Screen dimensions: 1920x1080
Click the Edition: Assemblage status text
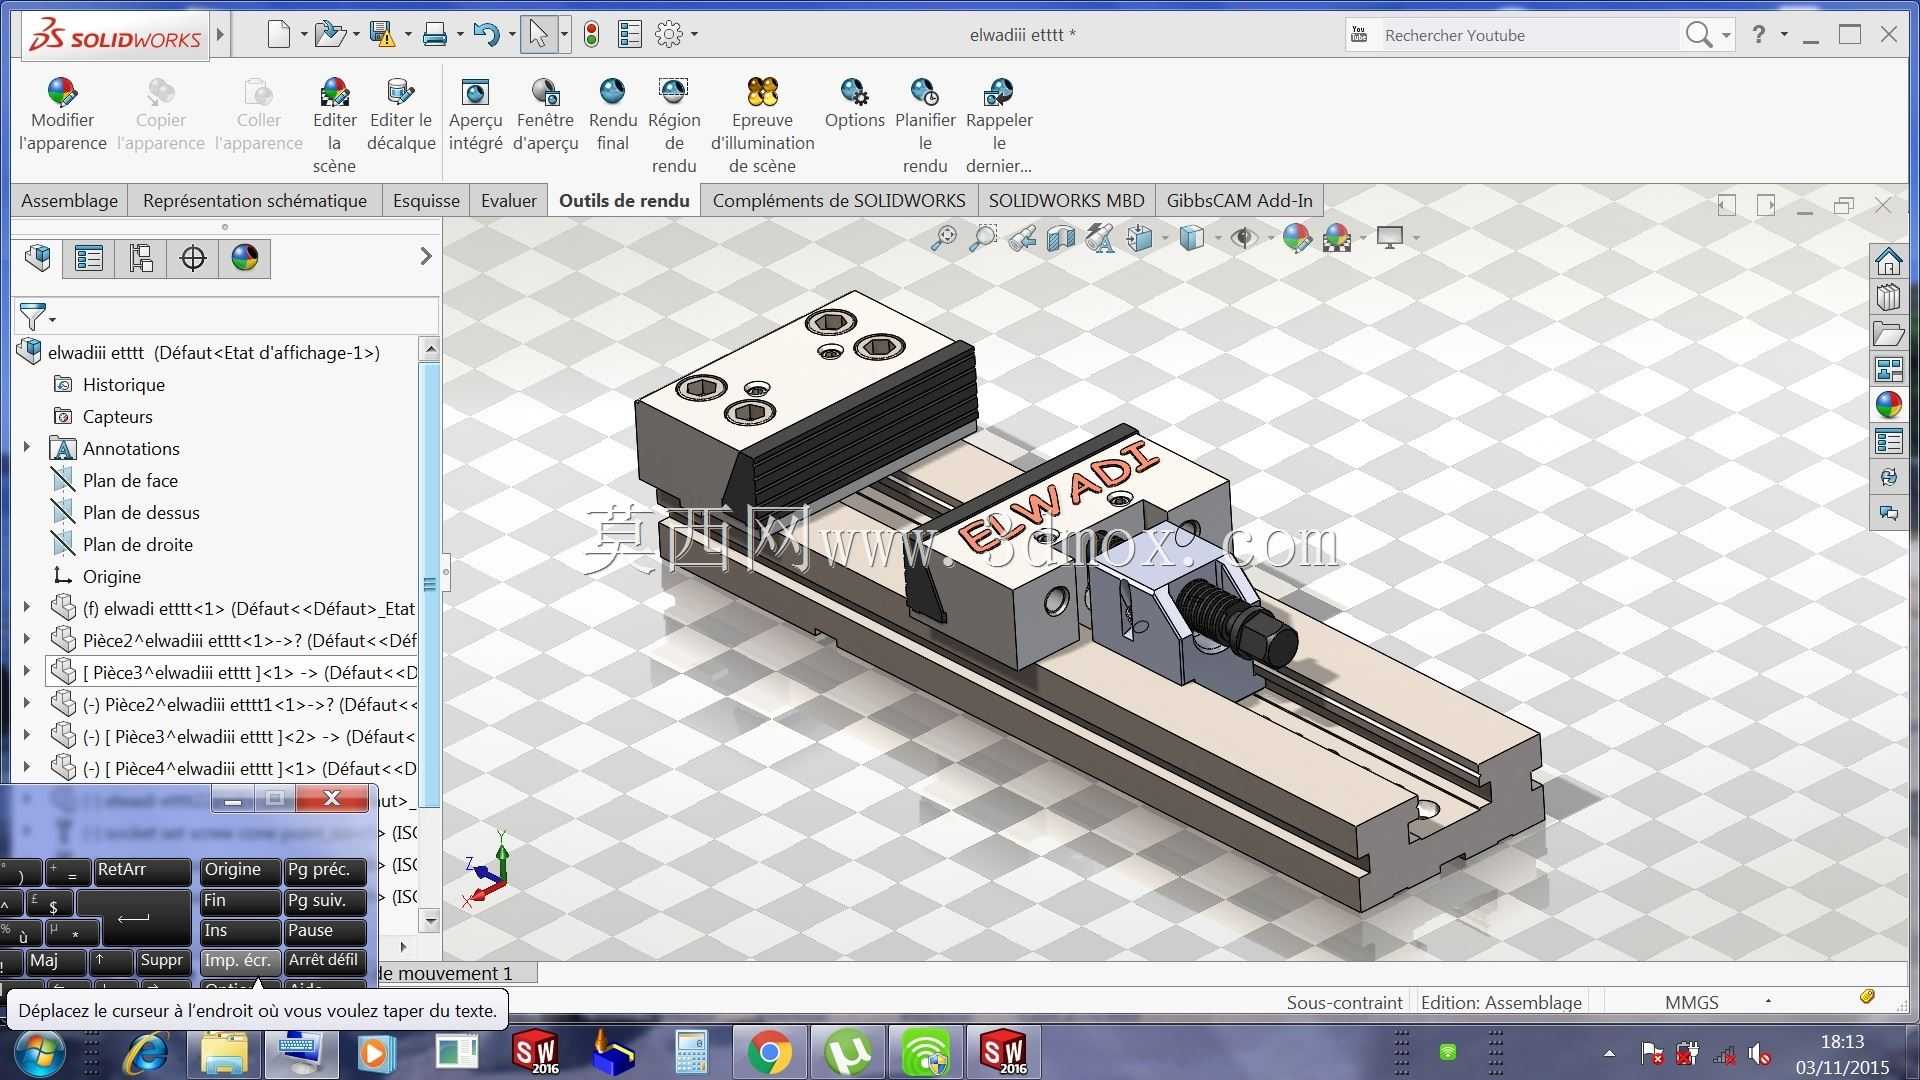tap(1501, 1002)
